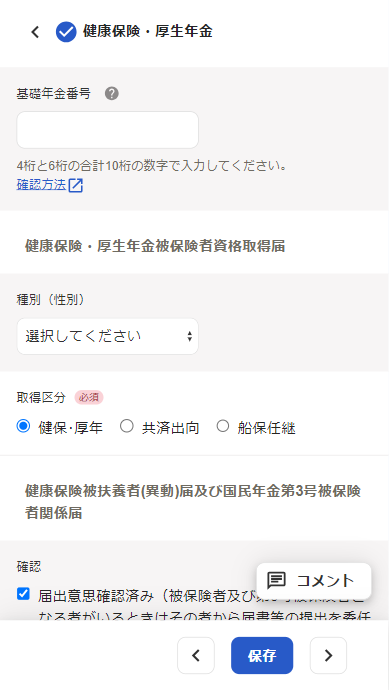Select the 共済出向 radio option
Screen dimensions: 389x690
tap(127, 426)
